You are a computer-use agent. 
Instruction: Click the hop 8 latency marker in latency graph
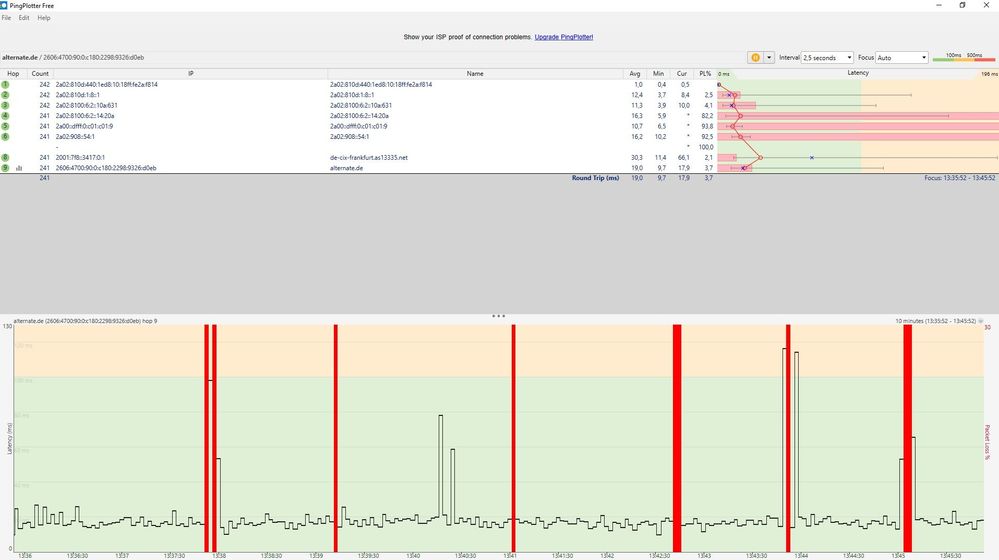760,157
